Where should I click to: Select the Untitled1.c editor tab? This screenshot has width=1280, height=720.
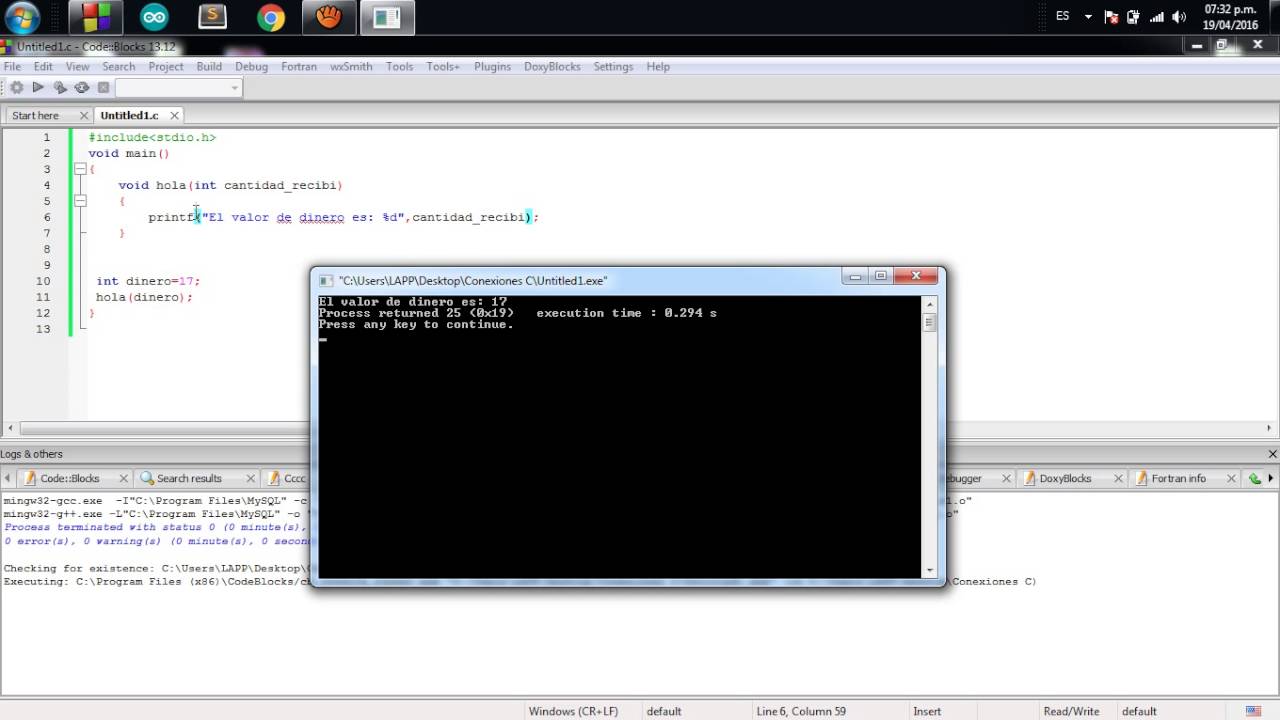point(129,116)
